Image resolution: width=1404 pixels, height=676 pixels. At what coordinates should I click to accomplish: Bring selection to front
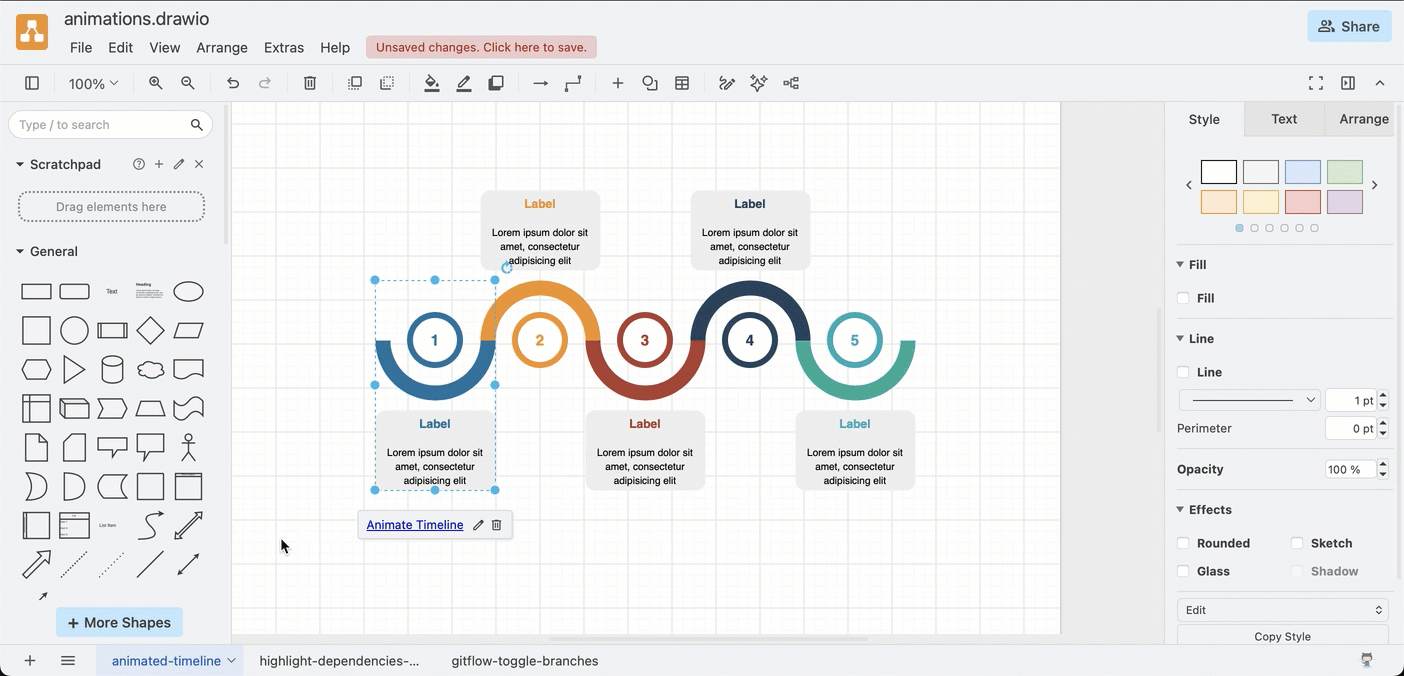click(x=355, y=84)
